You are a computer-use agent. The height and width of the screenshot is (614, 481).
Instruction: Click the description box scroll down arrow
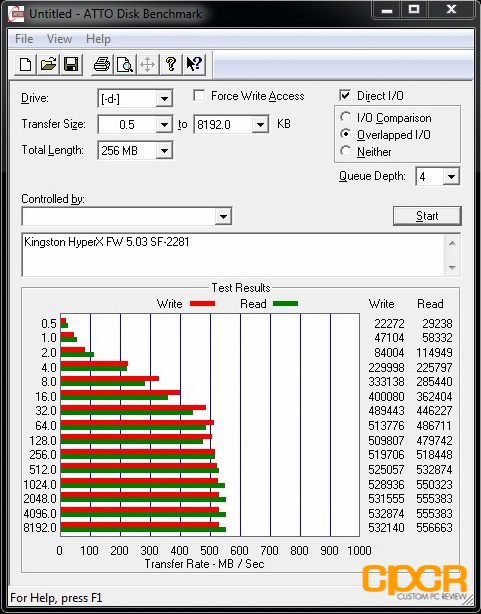pos(452,267)
